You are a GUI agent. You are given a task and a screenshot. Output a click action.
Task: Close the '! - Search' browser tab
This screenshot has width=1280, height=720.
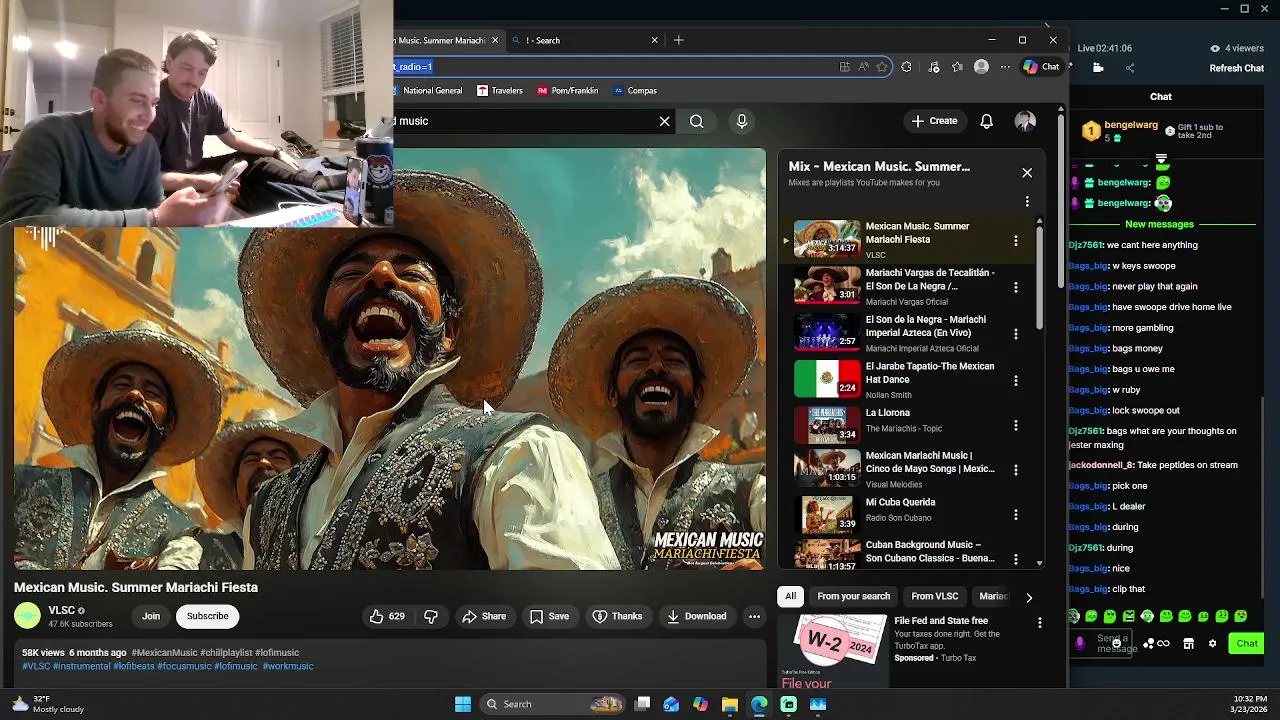click(654, 40)
